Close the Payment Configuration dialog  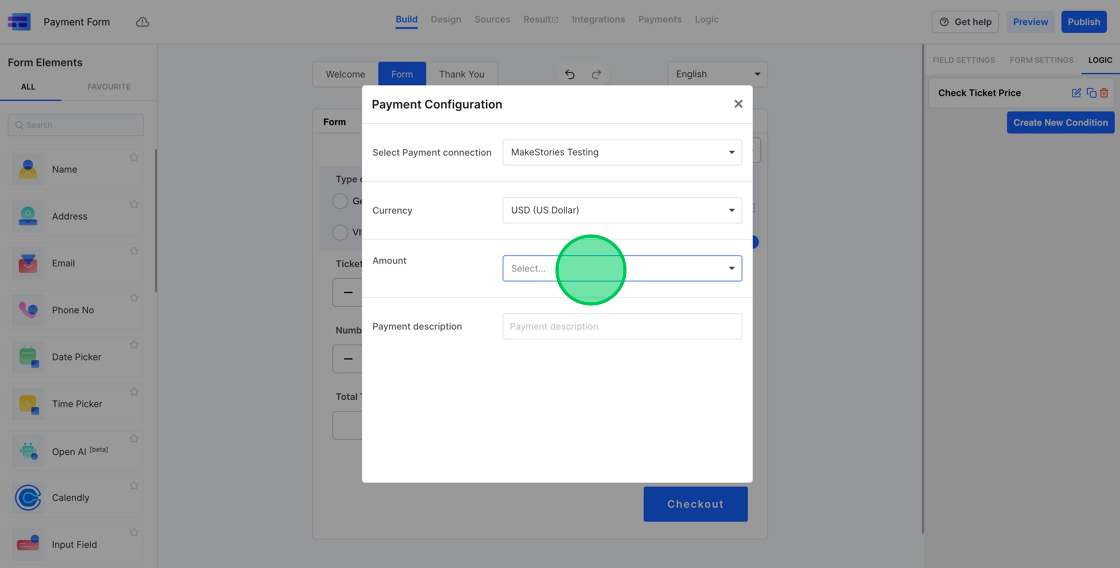(x=738, y=104)
